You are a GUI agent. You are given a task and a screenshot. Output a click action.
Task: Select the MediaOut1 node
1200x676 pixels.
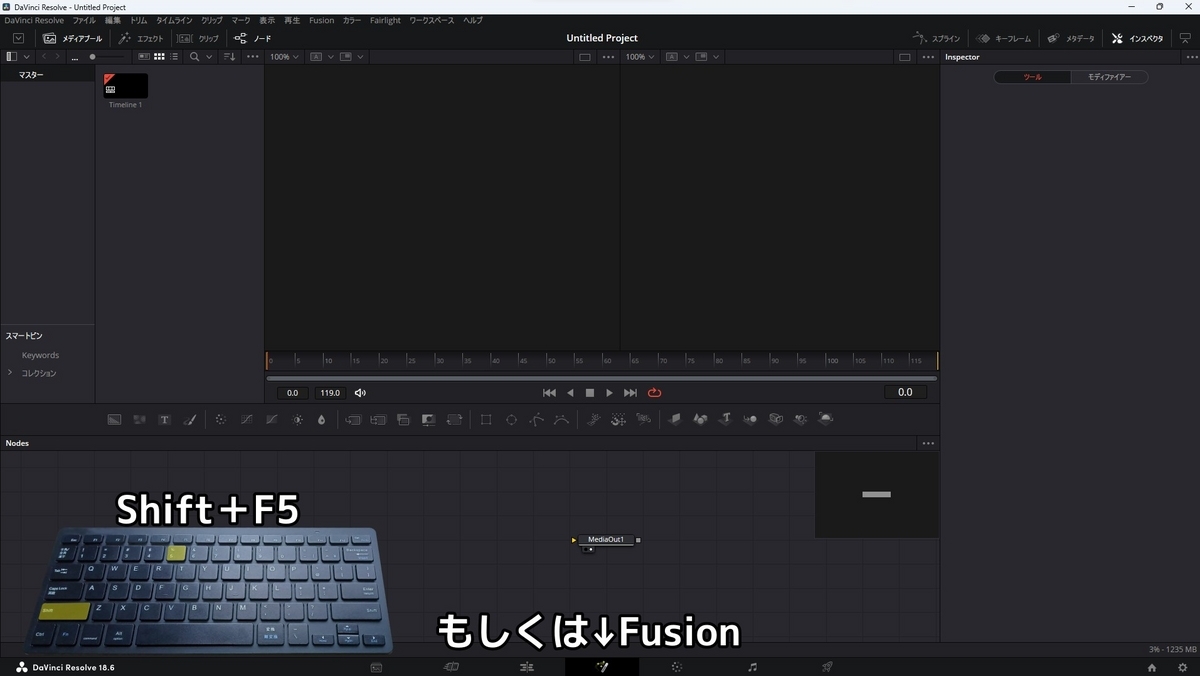tap(606, 539)
